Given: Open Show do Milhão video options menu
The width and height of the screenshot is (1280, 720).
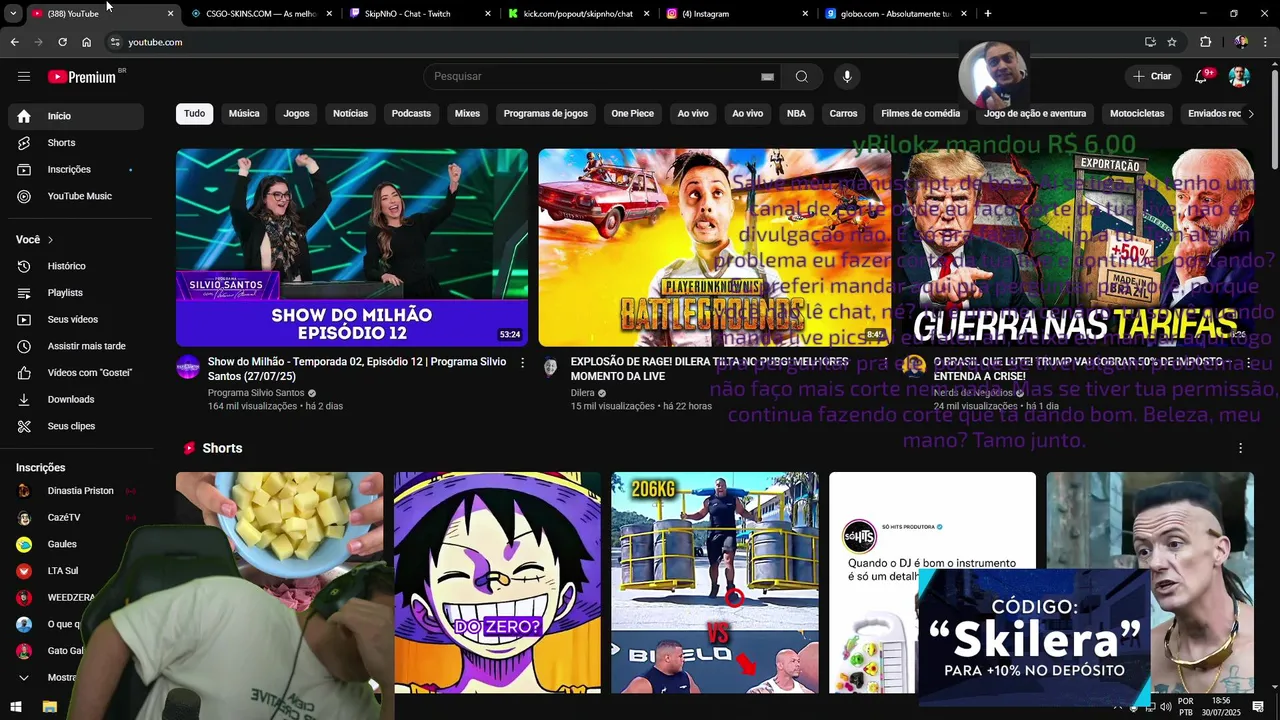Looking at the screenshot, I should (x=522, y=363).
